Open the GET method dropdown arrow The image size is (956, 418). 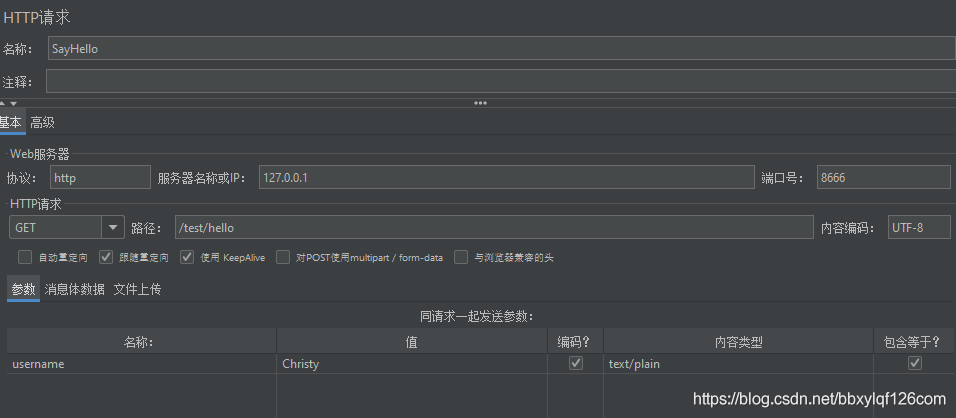pos(112,228)
